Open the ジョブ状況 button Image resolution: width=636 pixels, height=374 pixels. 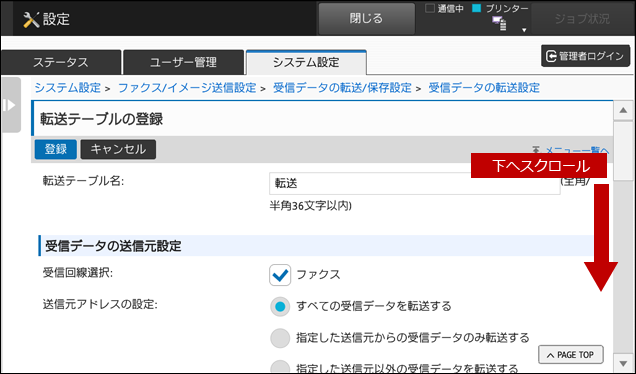pyautogui.click(x=582, y=19)
